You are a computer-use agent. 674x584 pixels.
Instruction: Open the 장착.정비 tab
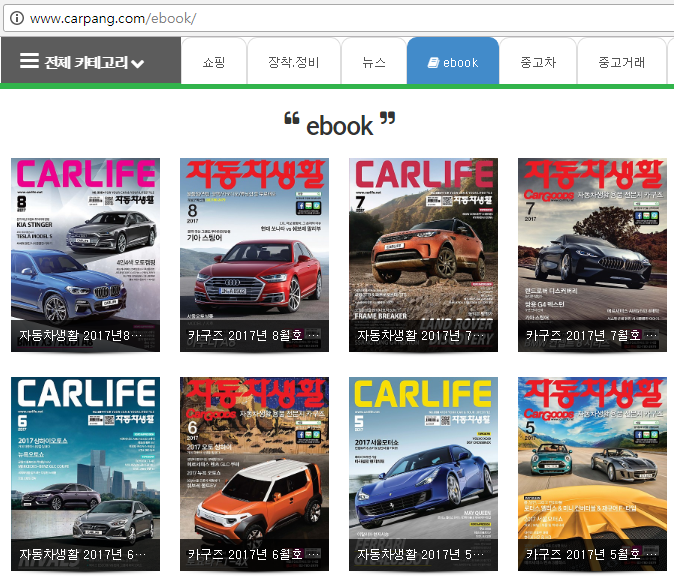(x=294, y=62)
